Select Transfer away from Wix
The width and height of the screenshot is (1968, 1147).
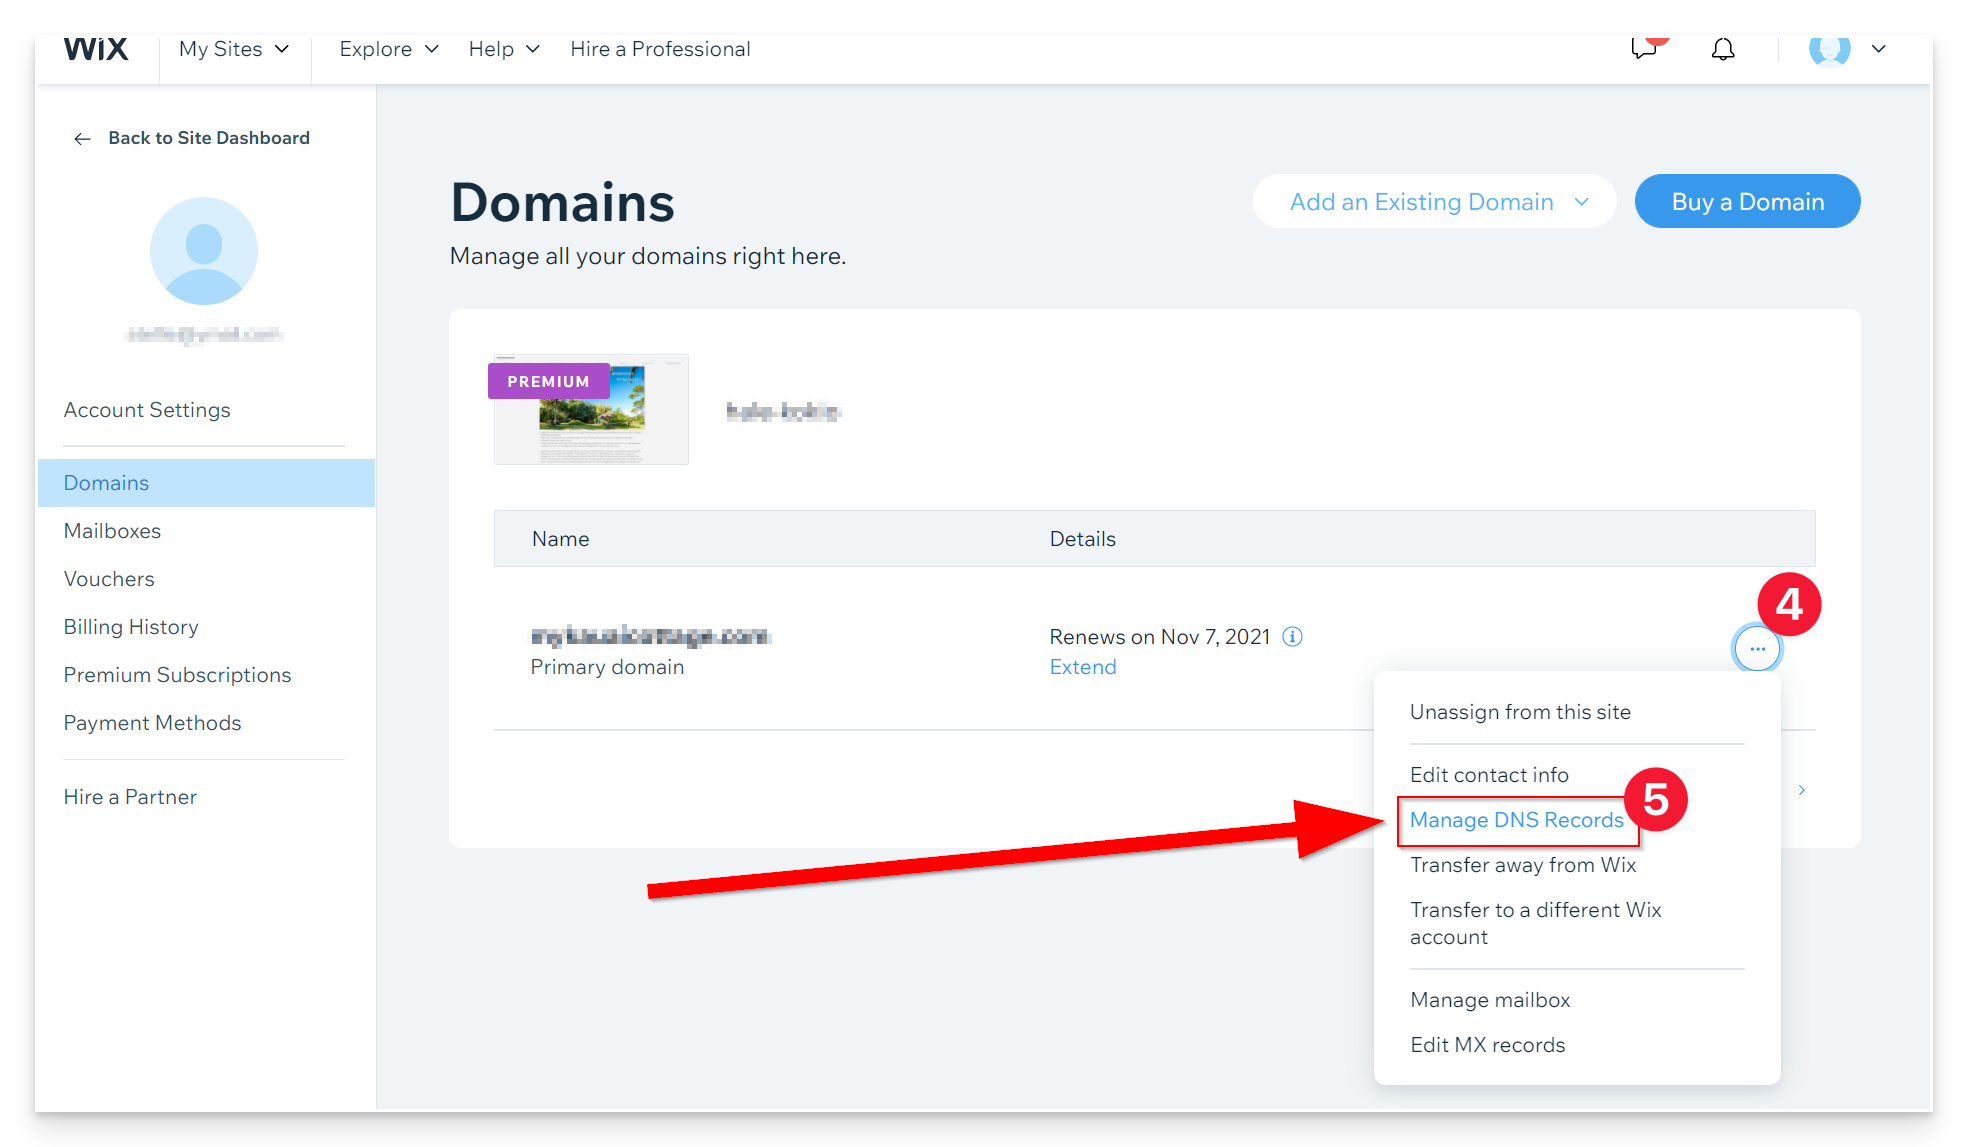pyautogui.click(x=1523, y=865)
